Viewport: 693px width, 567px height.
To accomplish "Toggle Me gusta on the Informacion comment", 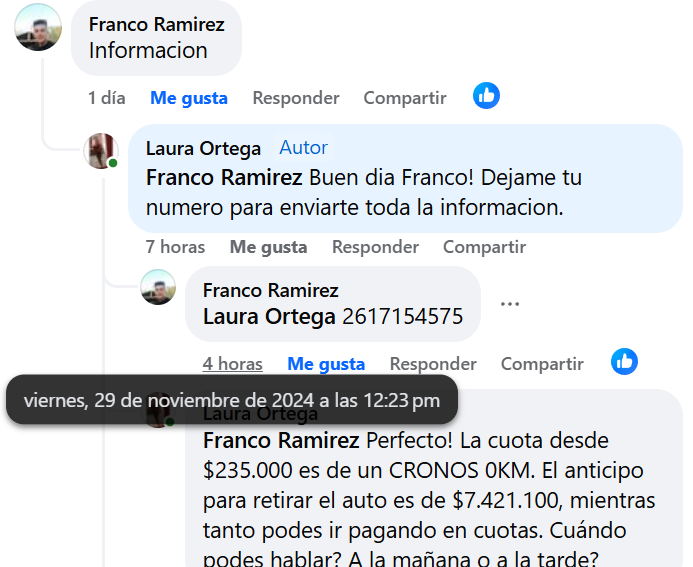I will pos(189,98).
